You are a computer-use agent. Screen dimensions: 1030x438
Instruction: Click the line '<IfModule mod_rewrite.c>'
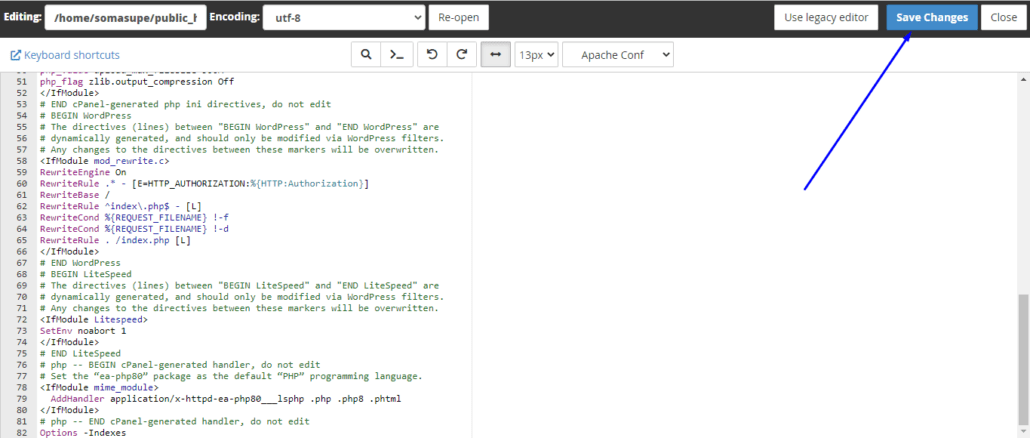tap(104, 161)
